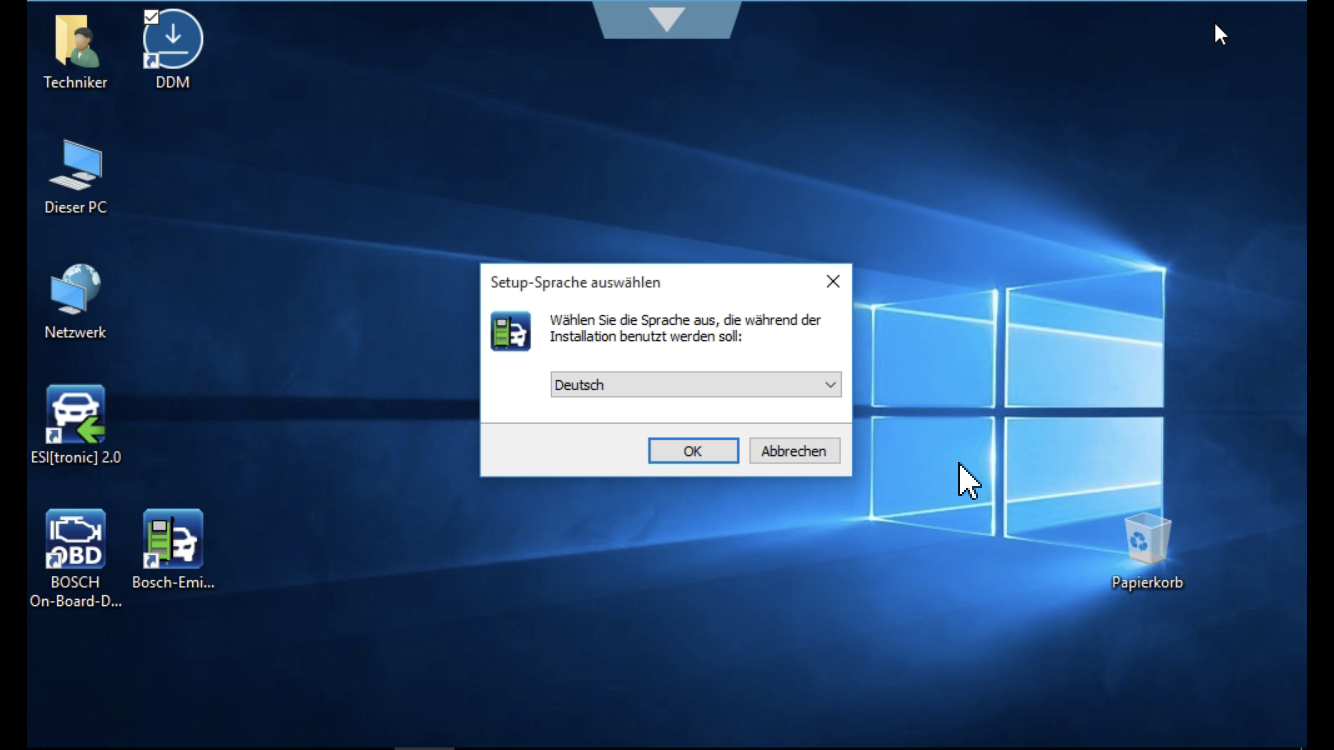This screenshot has height=750, width=1334.
Task: Open the Techniker folder icon
Action: (75, 41)
